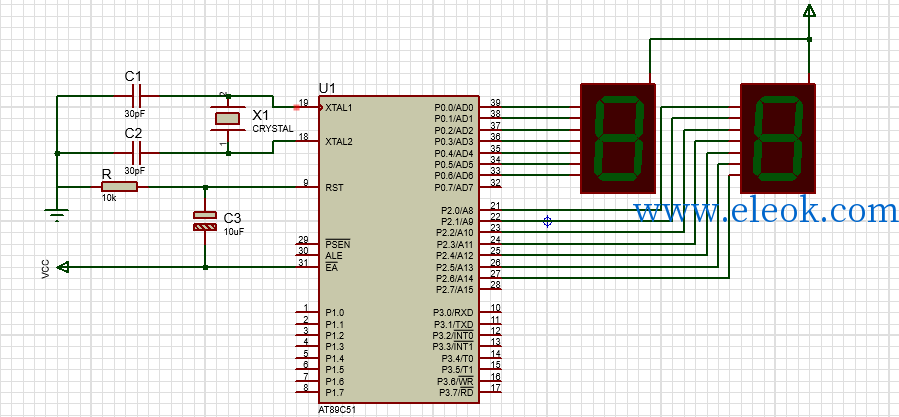Click the P3.1/TXD pin label
Viewport: 899px width, 417px height.
click(453, 324)
